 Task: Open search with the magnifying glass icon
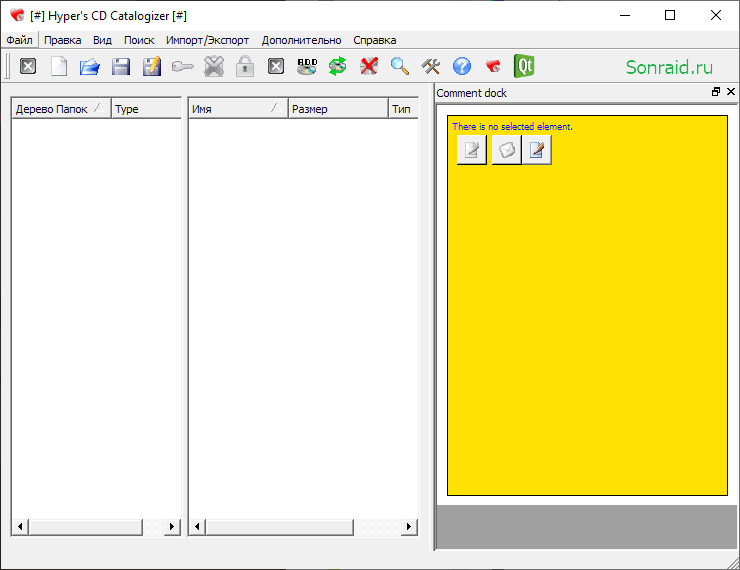400,67
